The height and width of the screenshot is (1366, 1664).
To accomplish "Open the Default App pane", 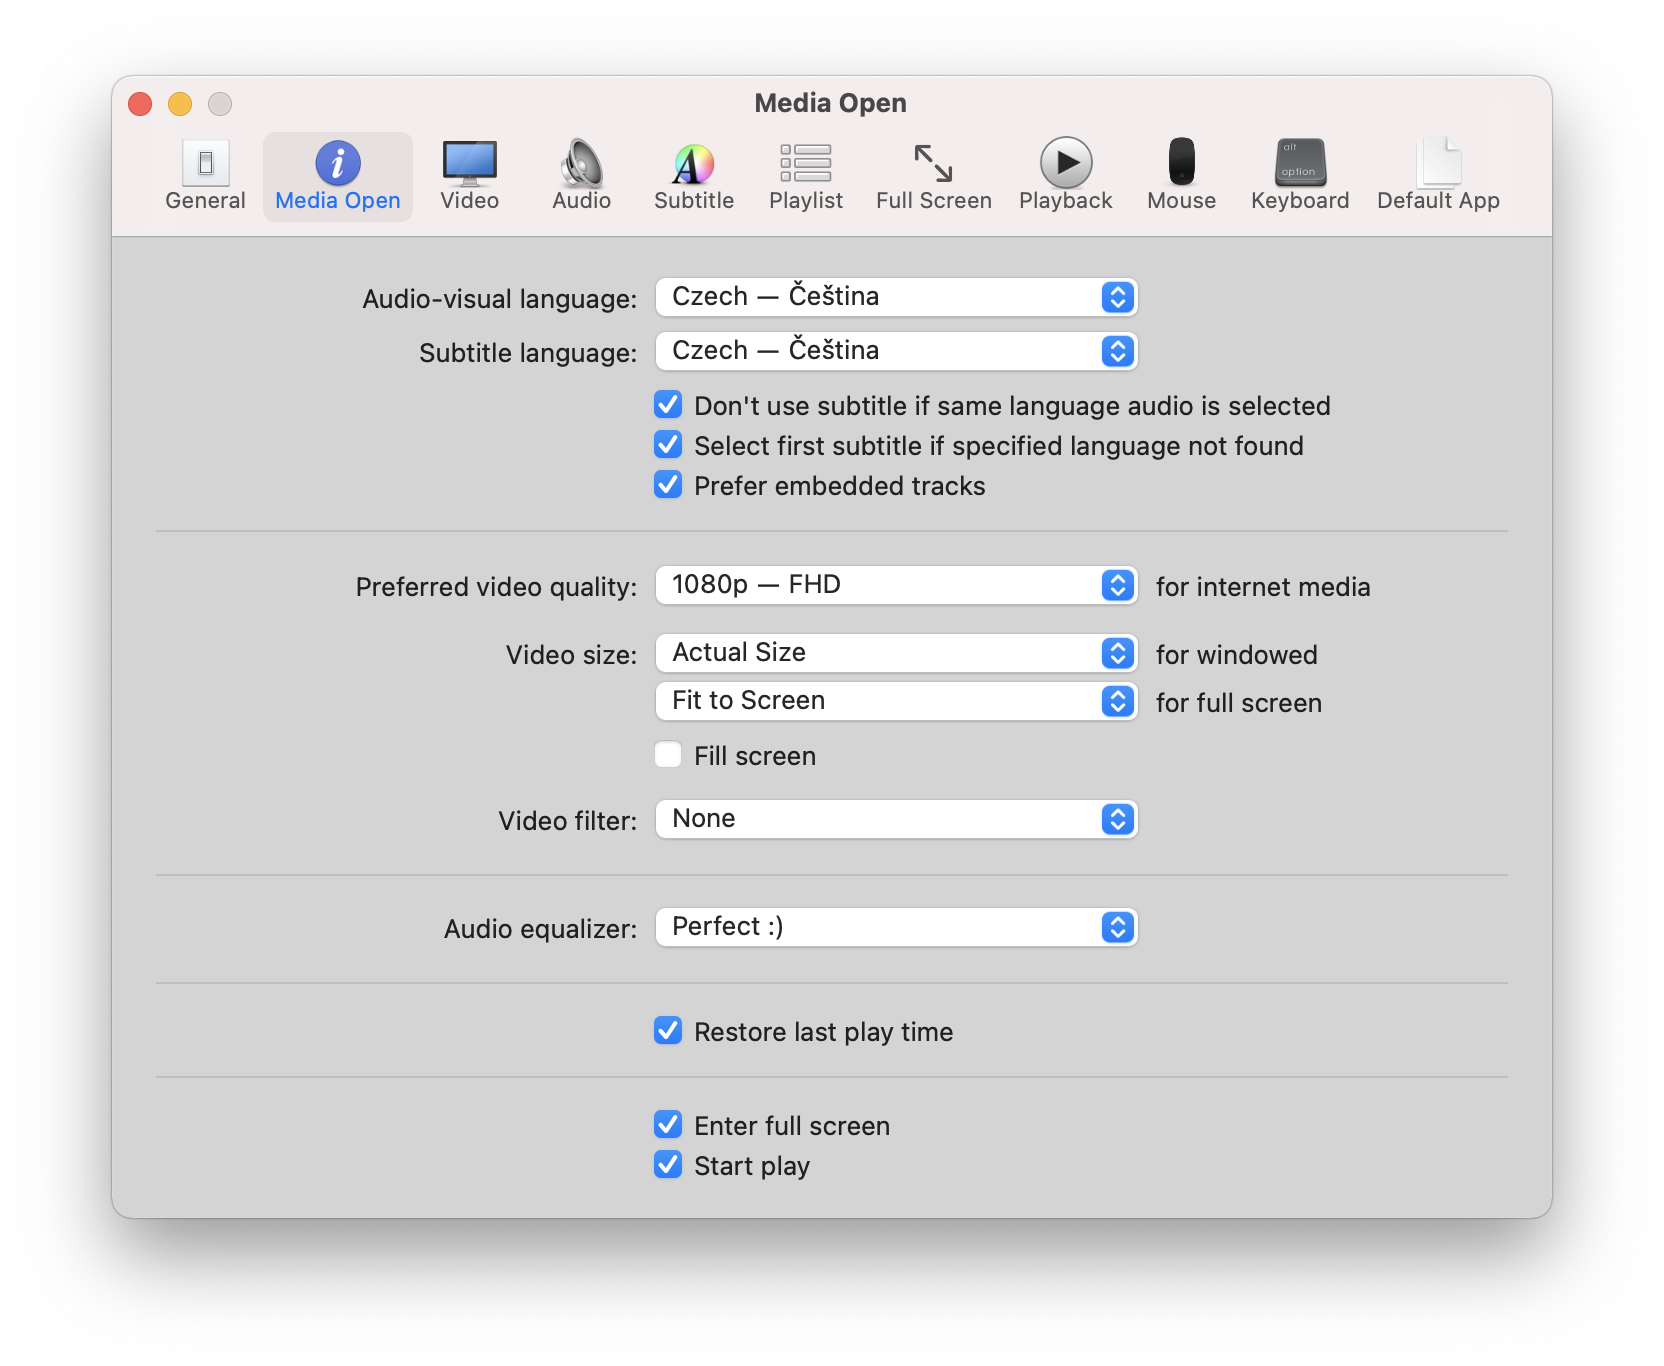I will click(x=1437, y=176).
